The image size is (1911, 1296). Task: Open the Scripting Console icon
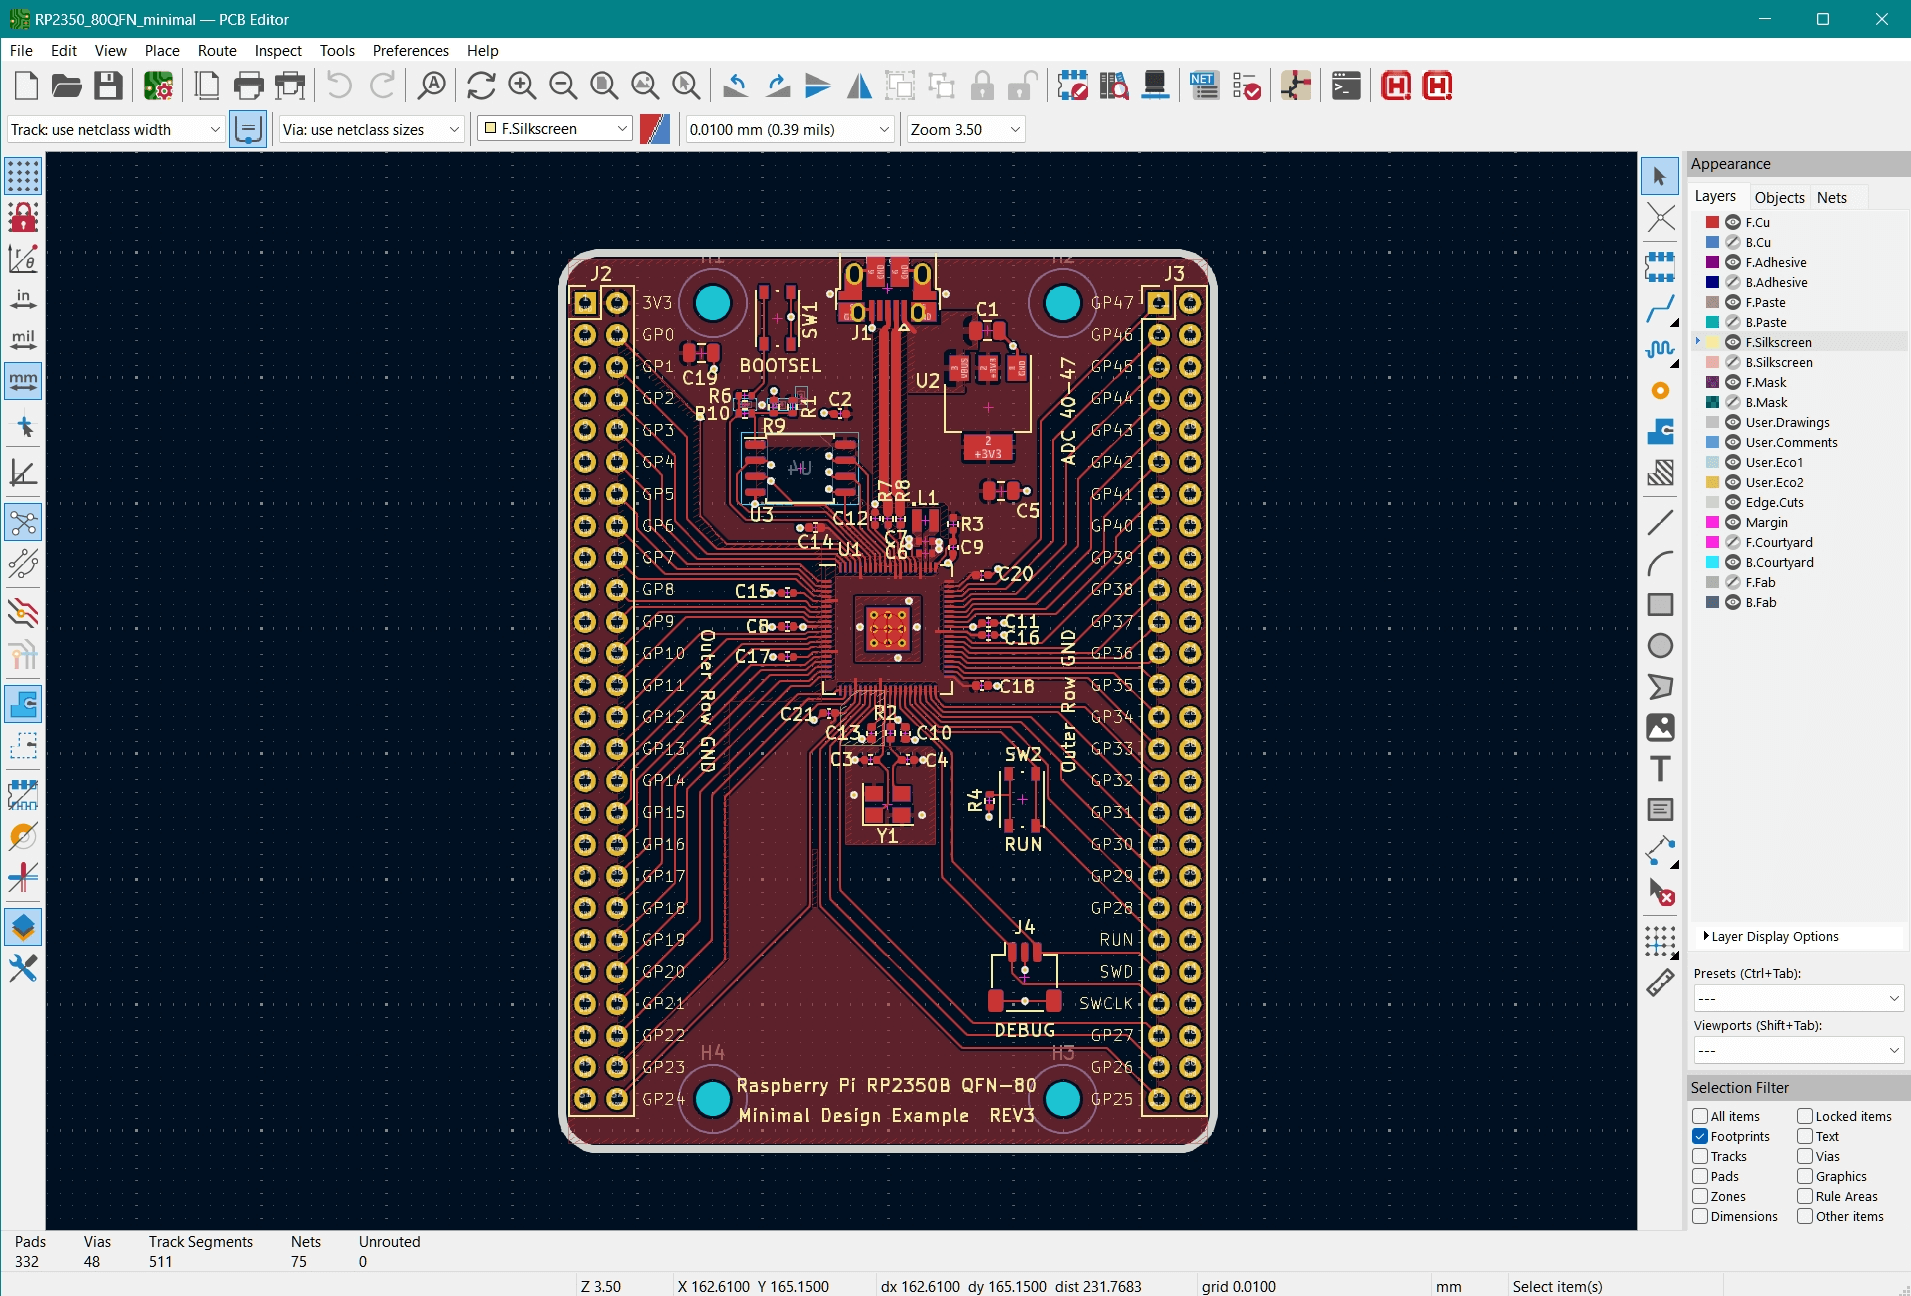point(1346,86)
